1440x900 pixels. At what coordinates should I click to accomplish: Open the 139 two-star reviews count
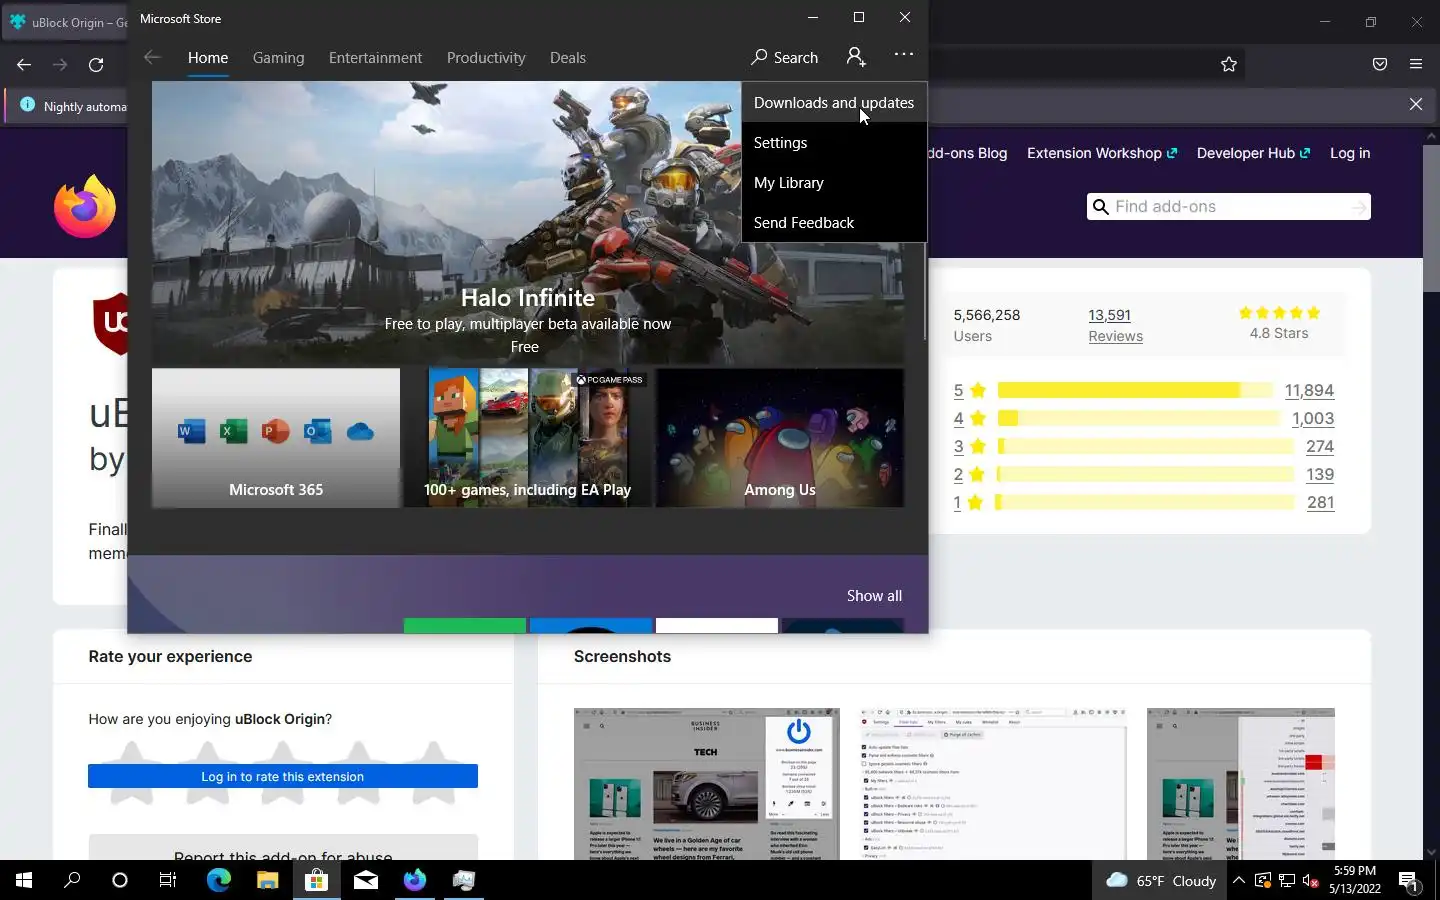click(x=1320, y=474)
